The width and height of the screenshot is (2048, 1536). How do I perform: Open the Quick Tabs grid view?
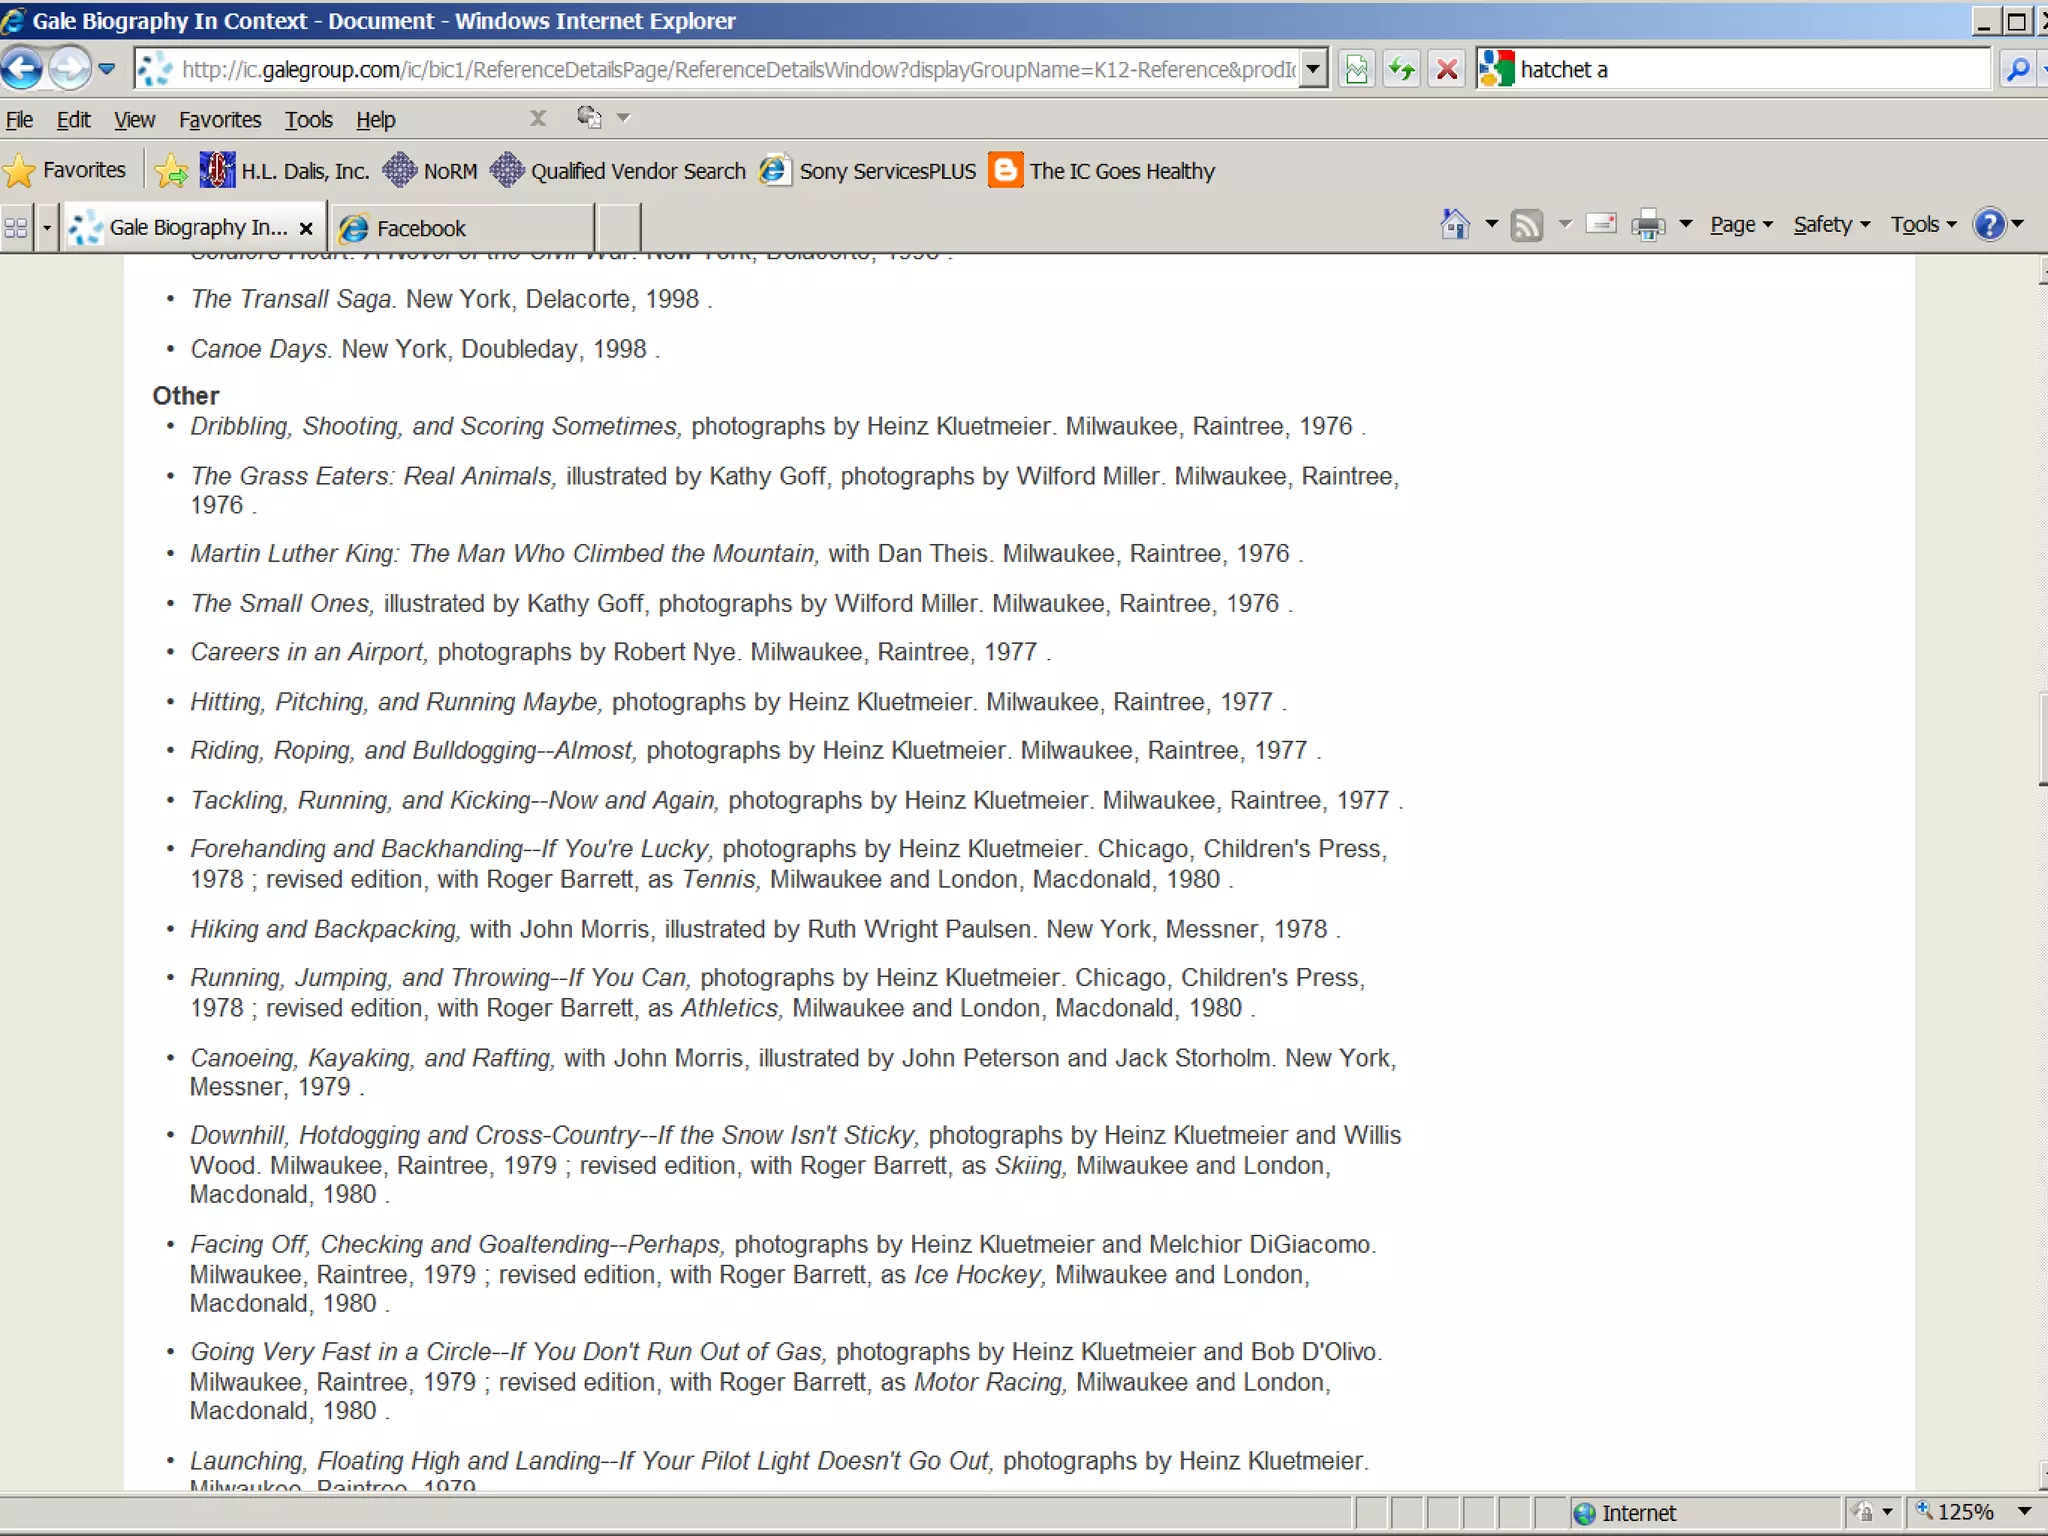16,228
